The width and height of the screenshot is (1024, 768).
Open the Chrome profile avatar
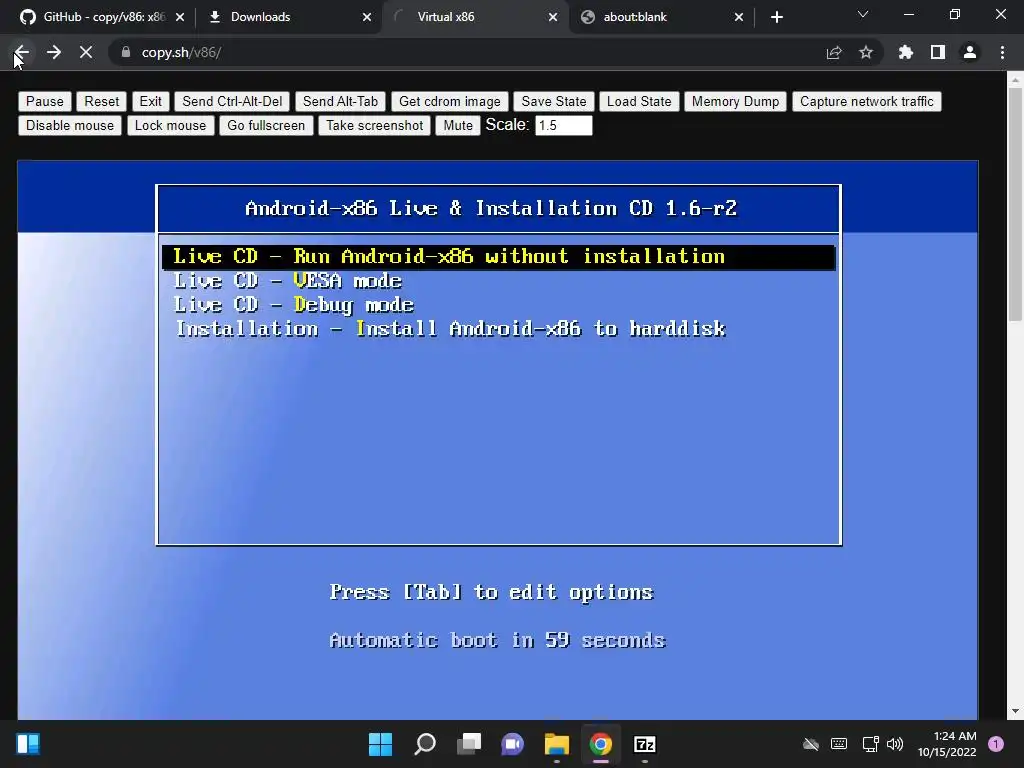(x=970, y=52)
